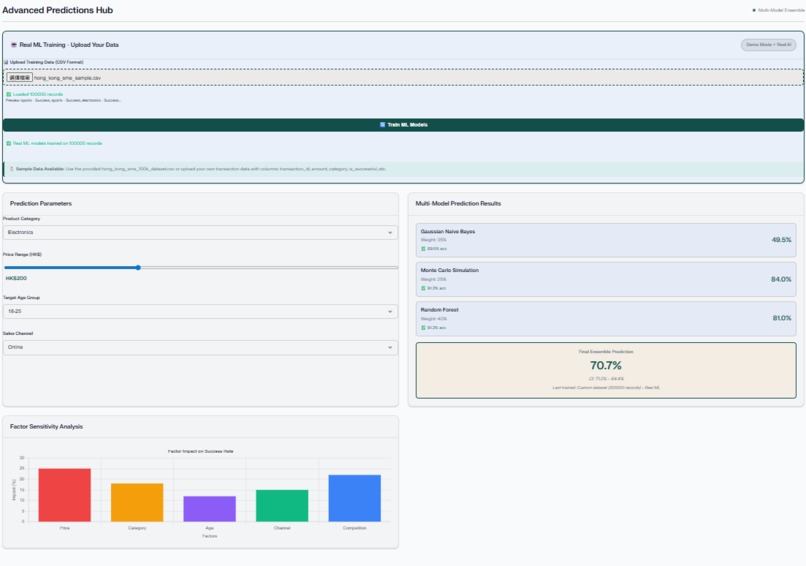Click the blue icon inside Train ML Models button

382,125
